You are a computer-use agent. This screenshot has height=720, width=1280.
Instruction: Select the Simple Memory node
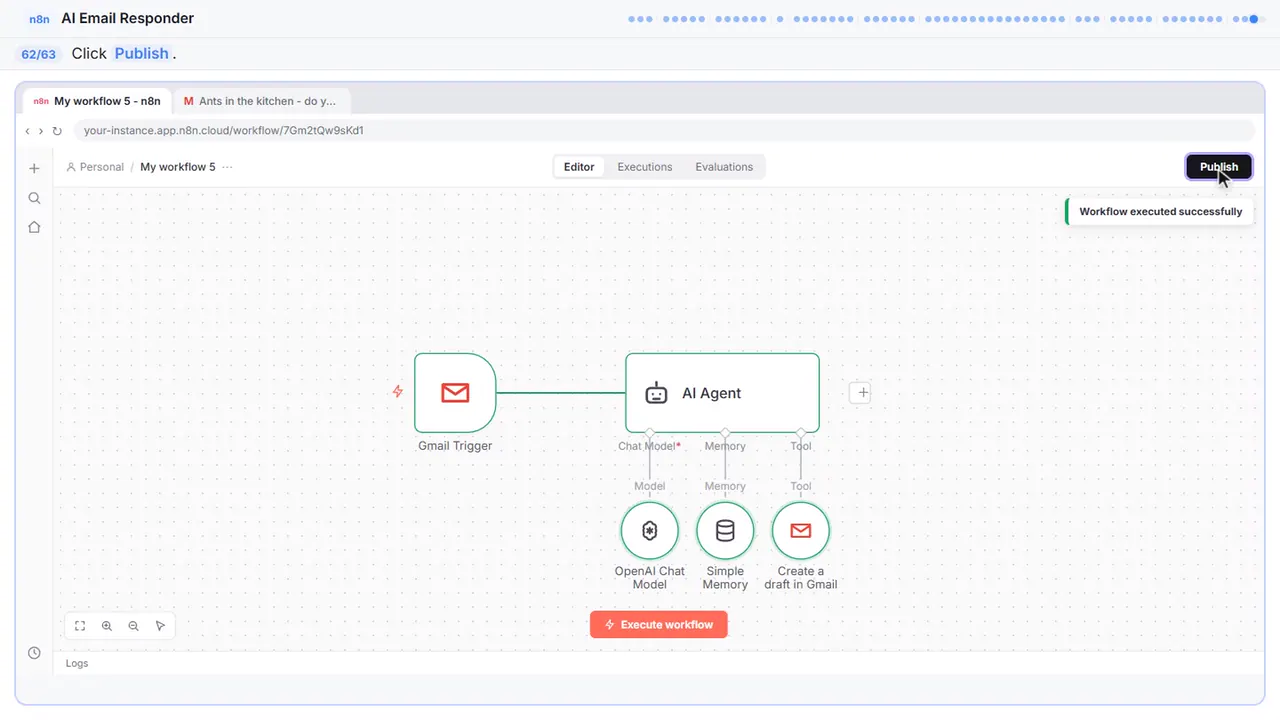[725, 531]
